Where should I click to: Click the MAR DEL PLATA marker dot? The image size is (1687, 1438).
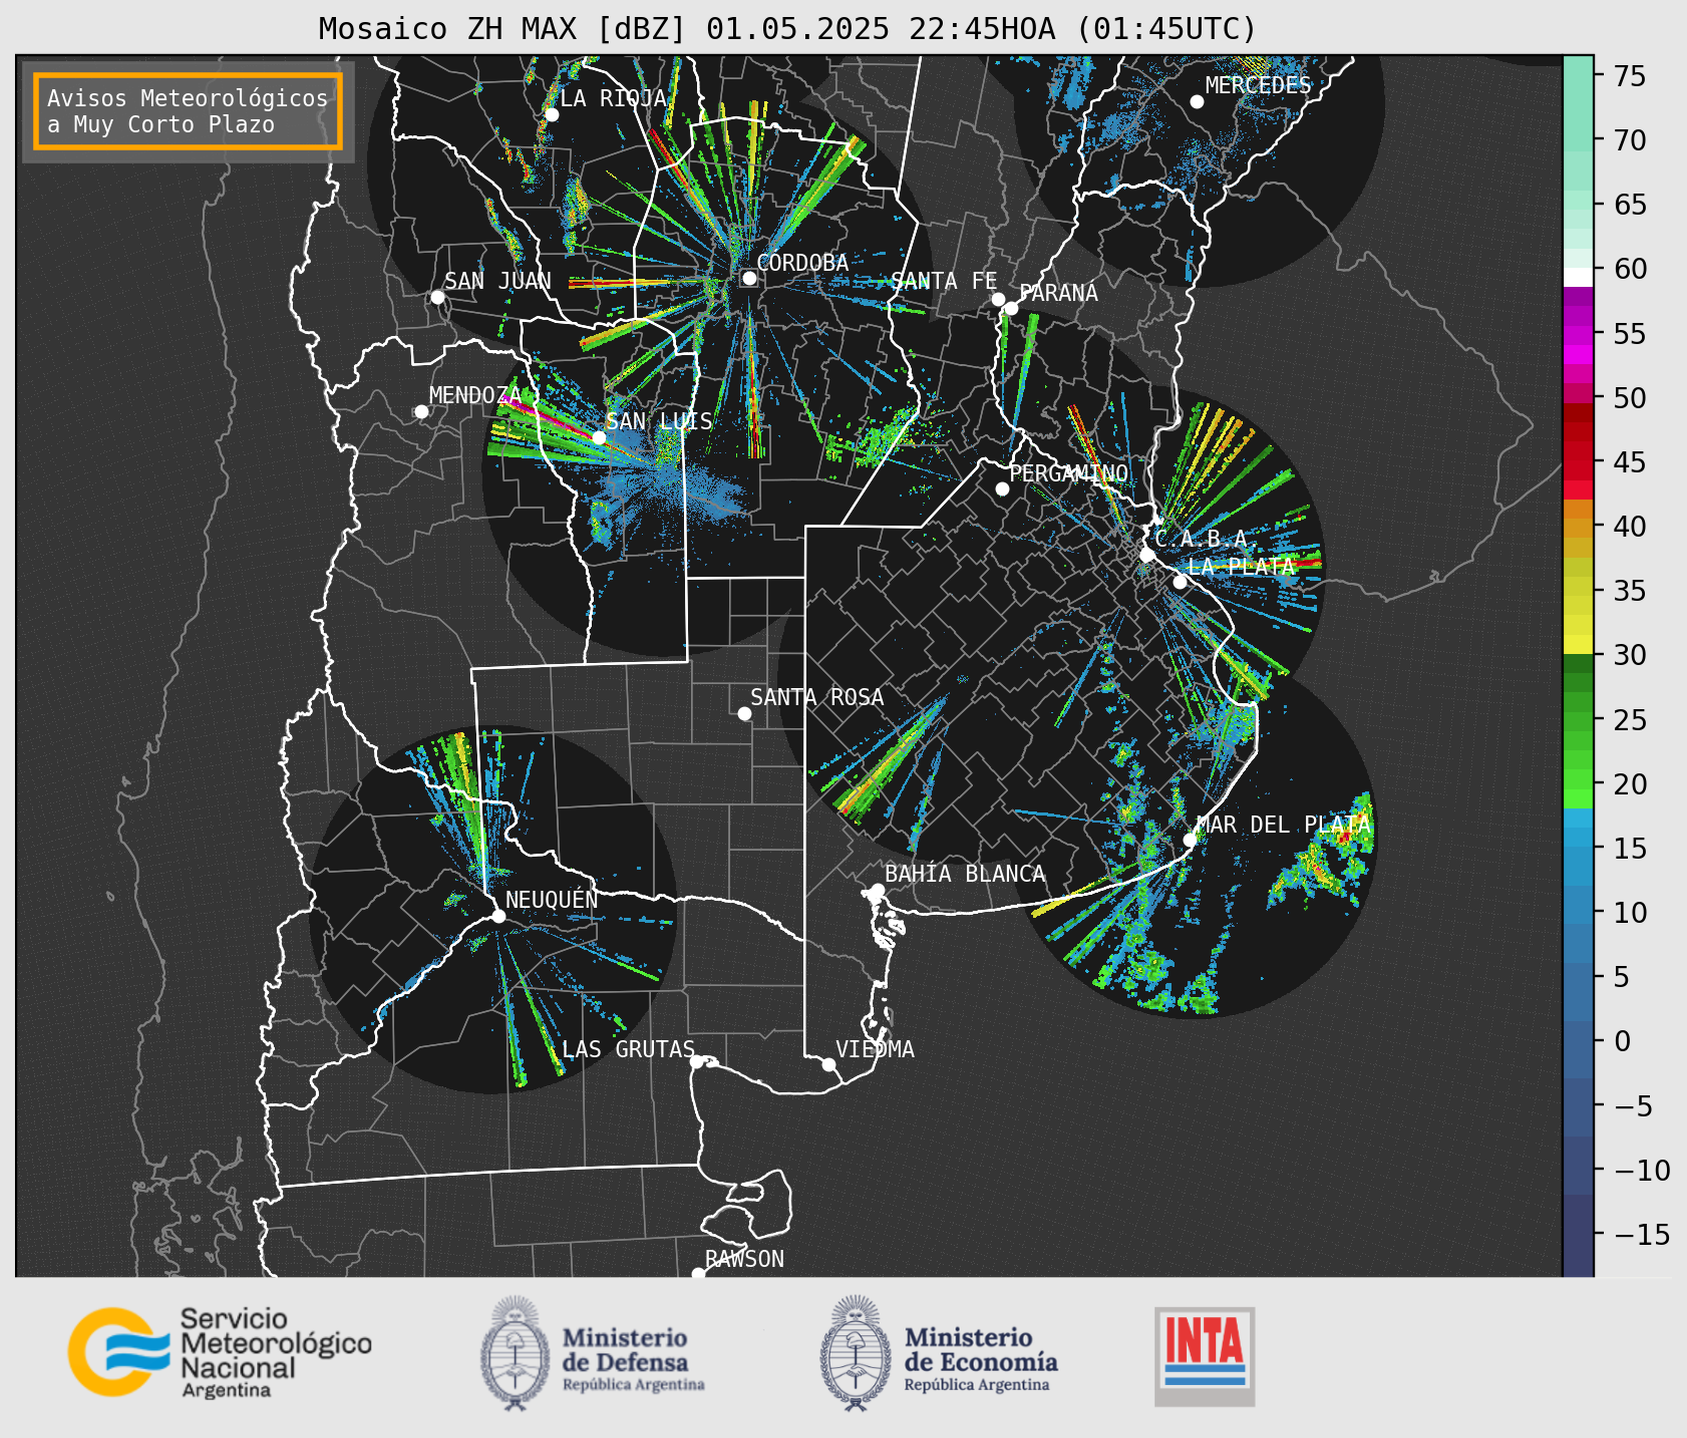(x=1189, y=840)
